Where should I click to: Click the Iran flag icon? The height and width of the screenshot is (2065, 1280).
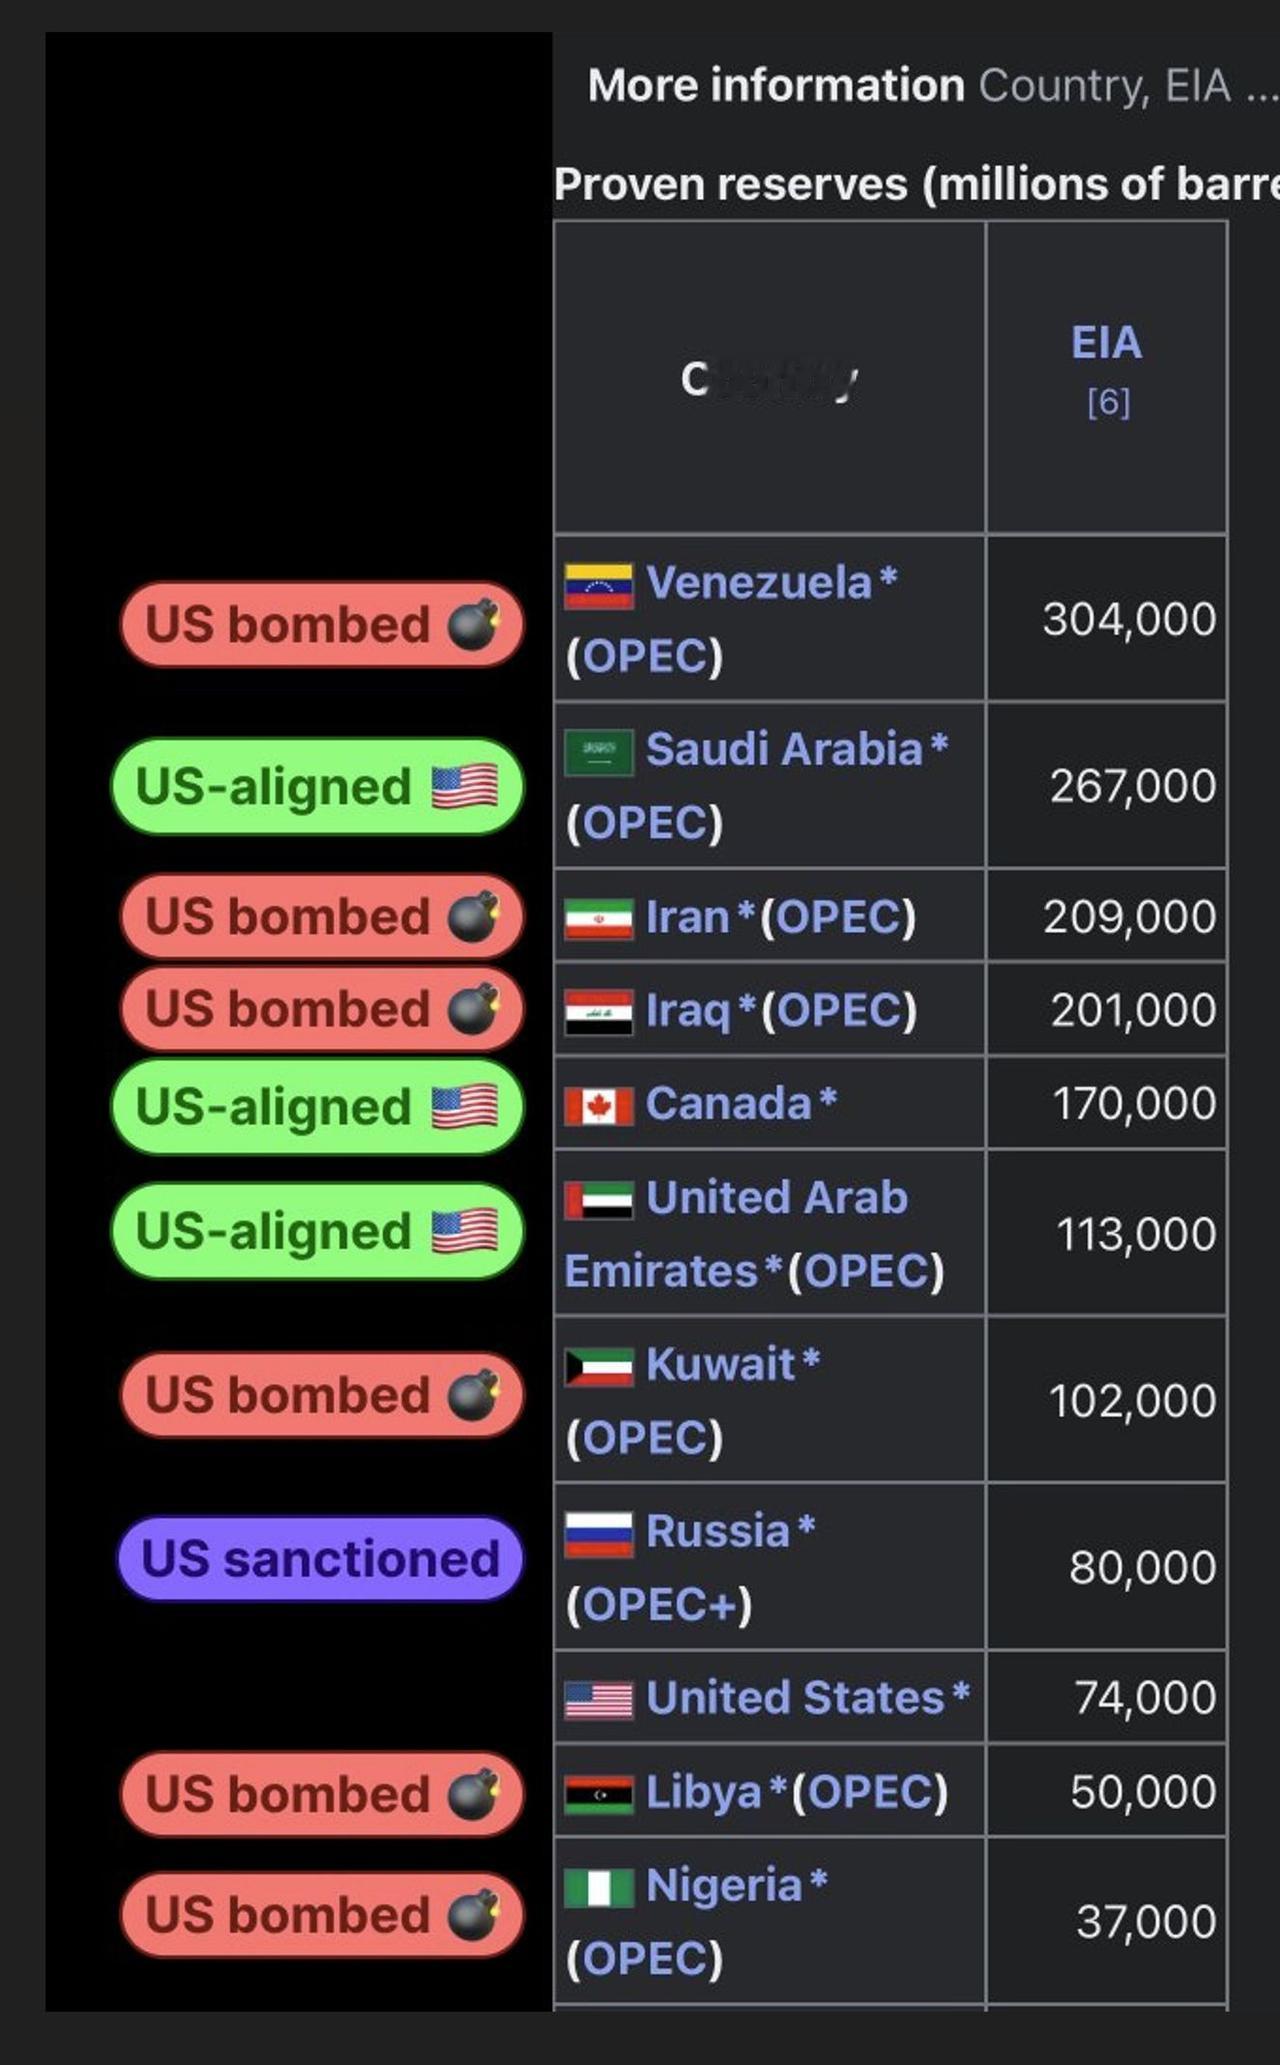click(598, 918)
